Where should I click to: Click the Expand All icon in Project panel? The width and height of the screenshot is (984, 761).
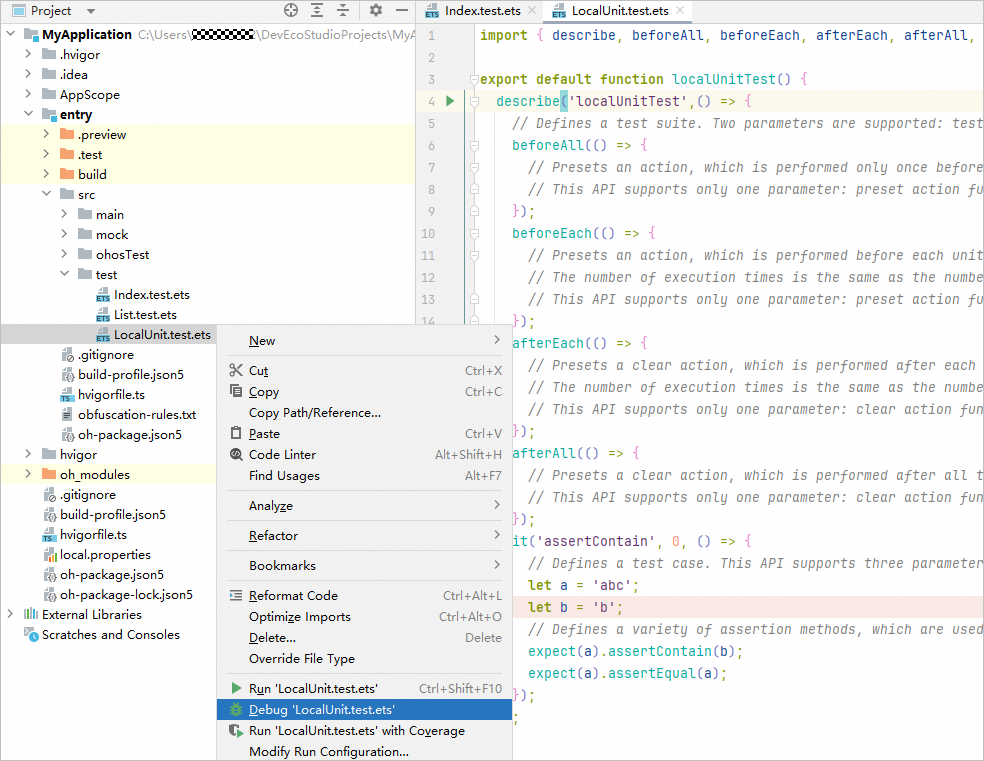[317, 11]
